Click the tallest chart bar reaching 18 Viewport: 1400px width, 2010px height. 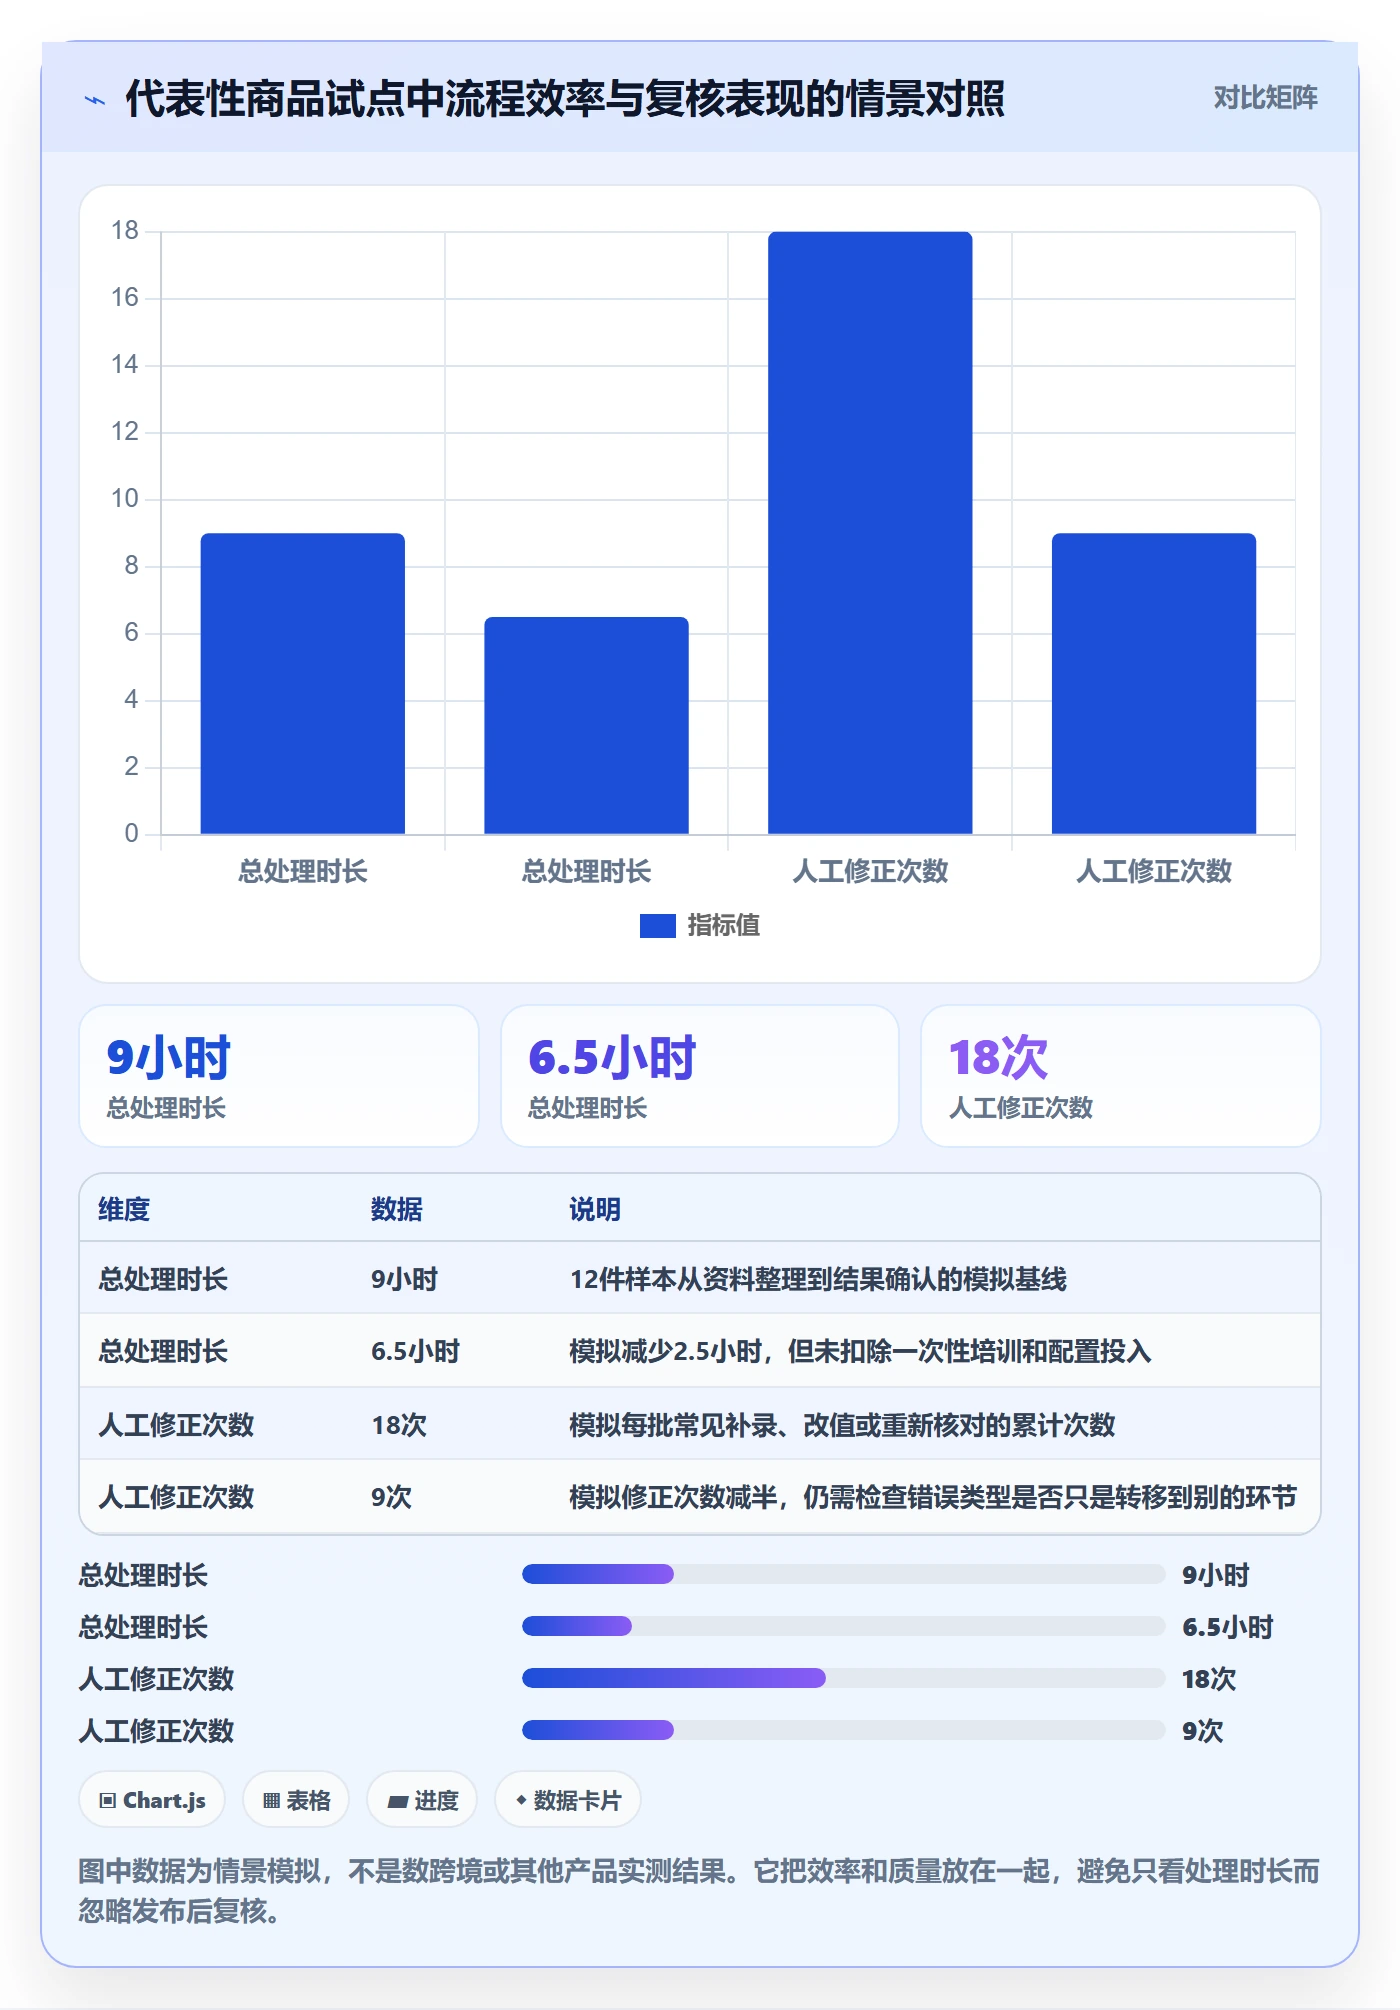coord(870,533)
